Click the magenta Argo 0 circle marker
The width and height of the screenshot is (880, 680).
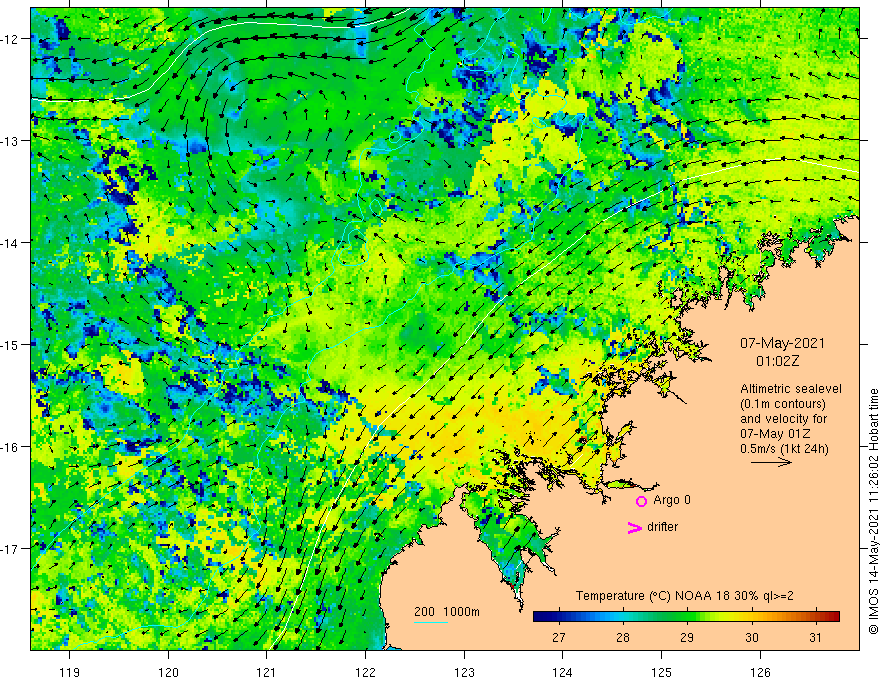641,501
